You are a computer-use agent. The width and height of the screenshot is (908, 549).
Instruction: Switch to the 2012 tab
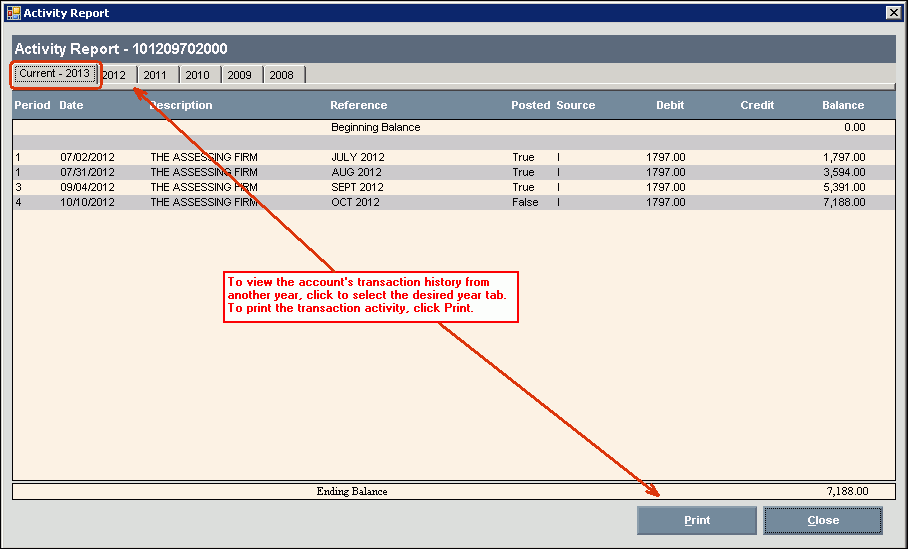[x=116, y=75]
